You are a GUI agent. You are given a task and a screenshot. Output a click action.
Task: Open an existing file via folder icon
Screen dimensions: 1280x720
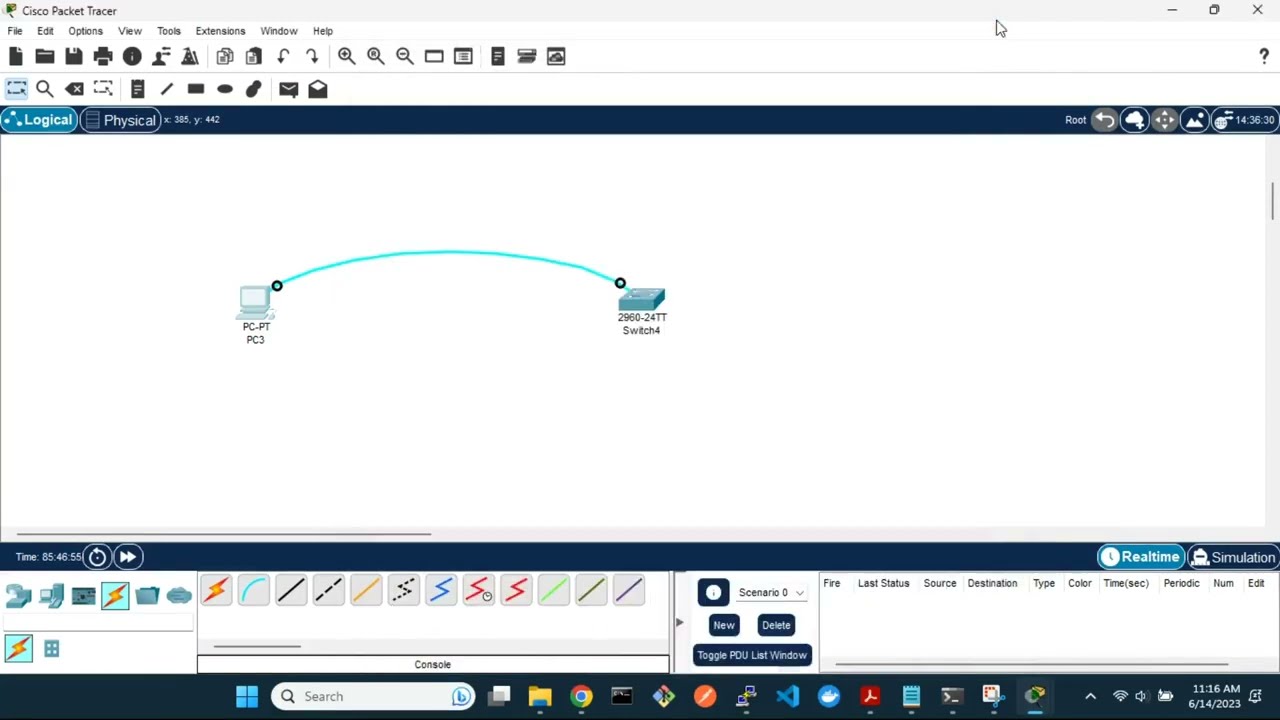pyautogui.click(x=45, y=56)
